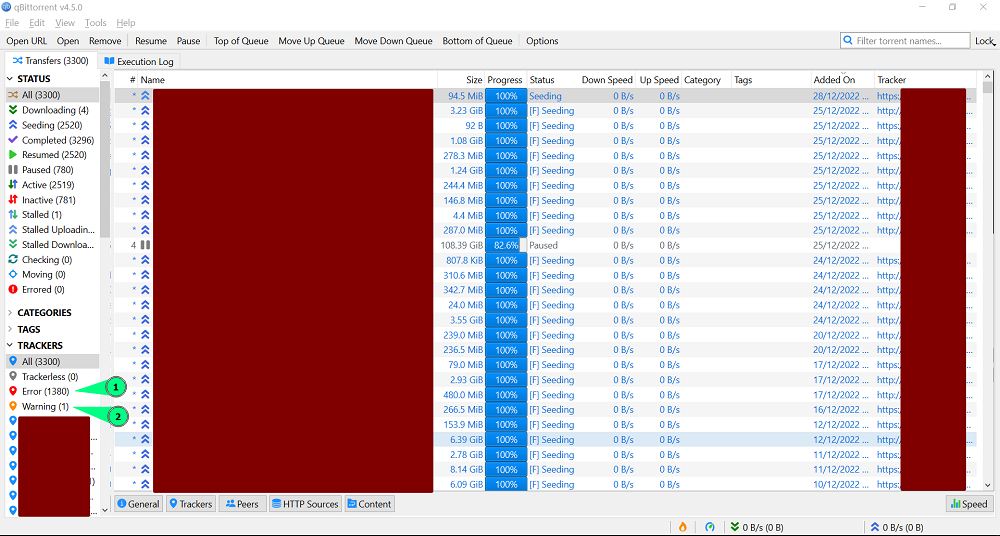Collapse the STATUS section
Image resolution: width=1000 pixels, height=536 pixels.
pos(10,79)
